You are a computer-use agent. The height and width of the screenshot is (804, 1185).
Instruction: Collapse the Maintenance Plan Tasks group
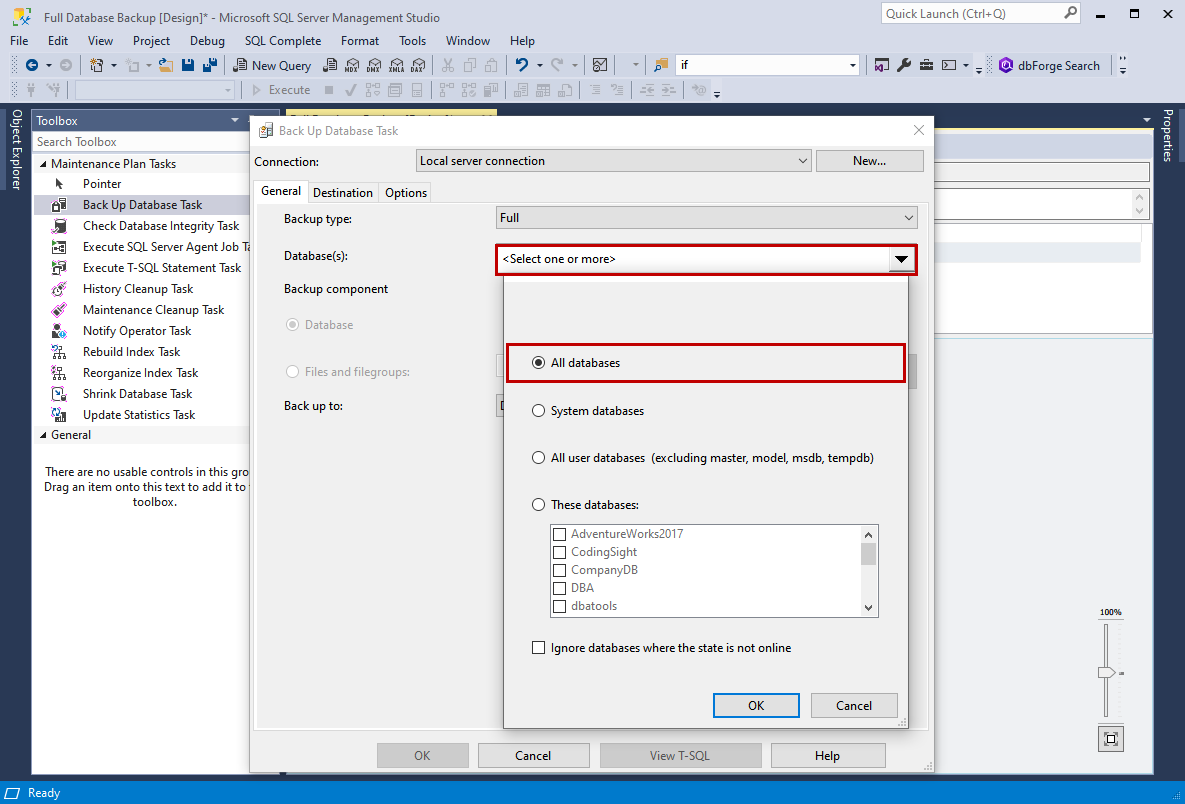43,164
